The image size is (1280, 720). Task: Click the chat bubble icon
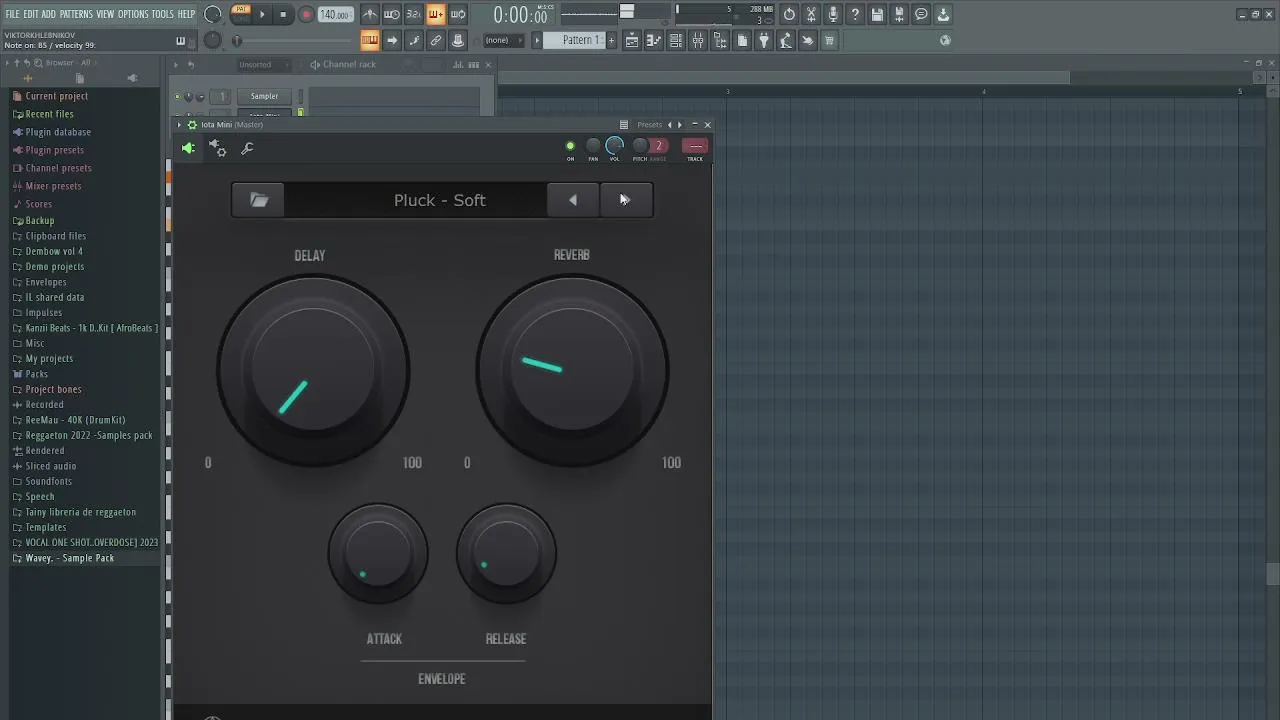[921, 14]
